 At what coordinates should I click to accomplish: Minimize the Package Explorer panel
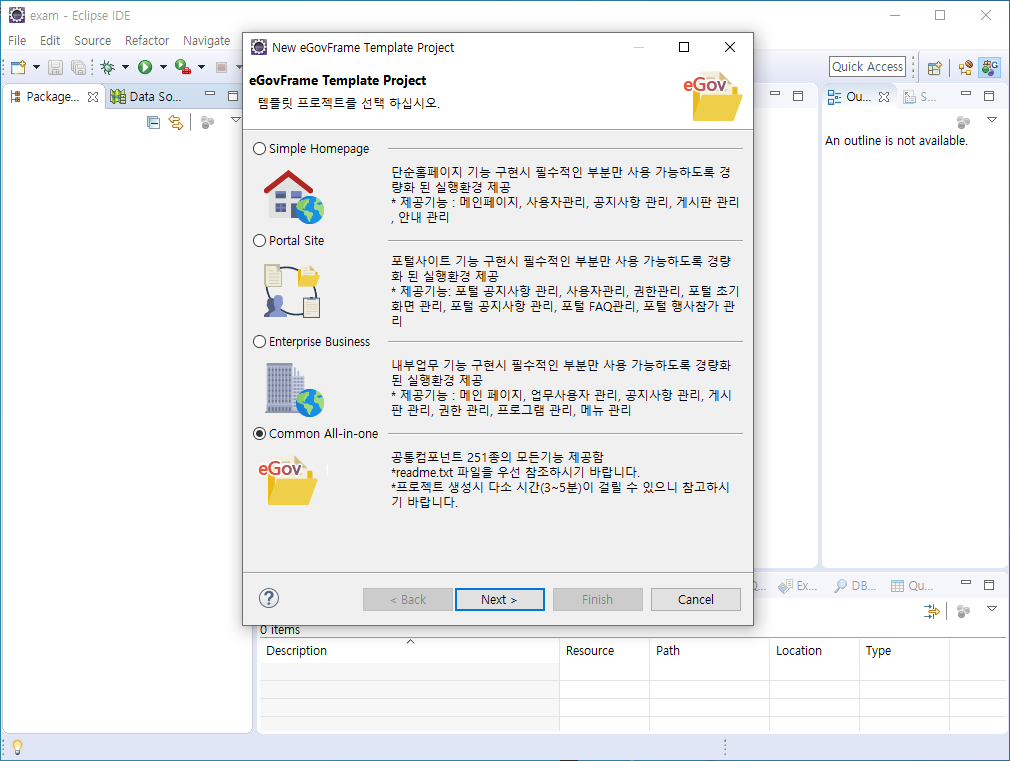tap(210, 95)
